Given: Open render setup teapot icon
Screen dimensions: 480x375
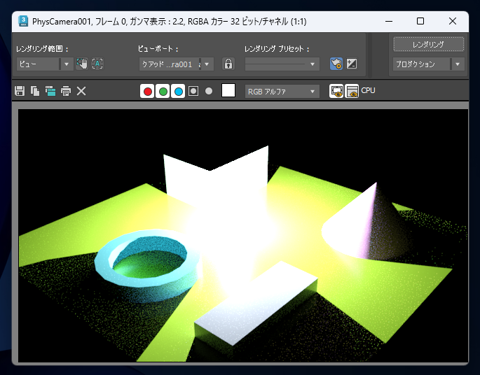Looking at the screenshot, I should pyautogui.click(x=336, y=64).
